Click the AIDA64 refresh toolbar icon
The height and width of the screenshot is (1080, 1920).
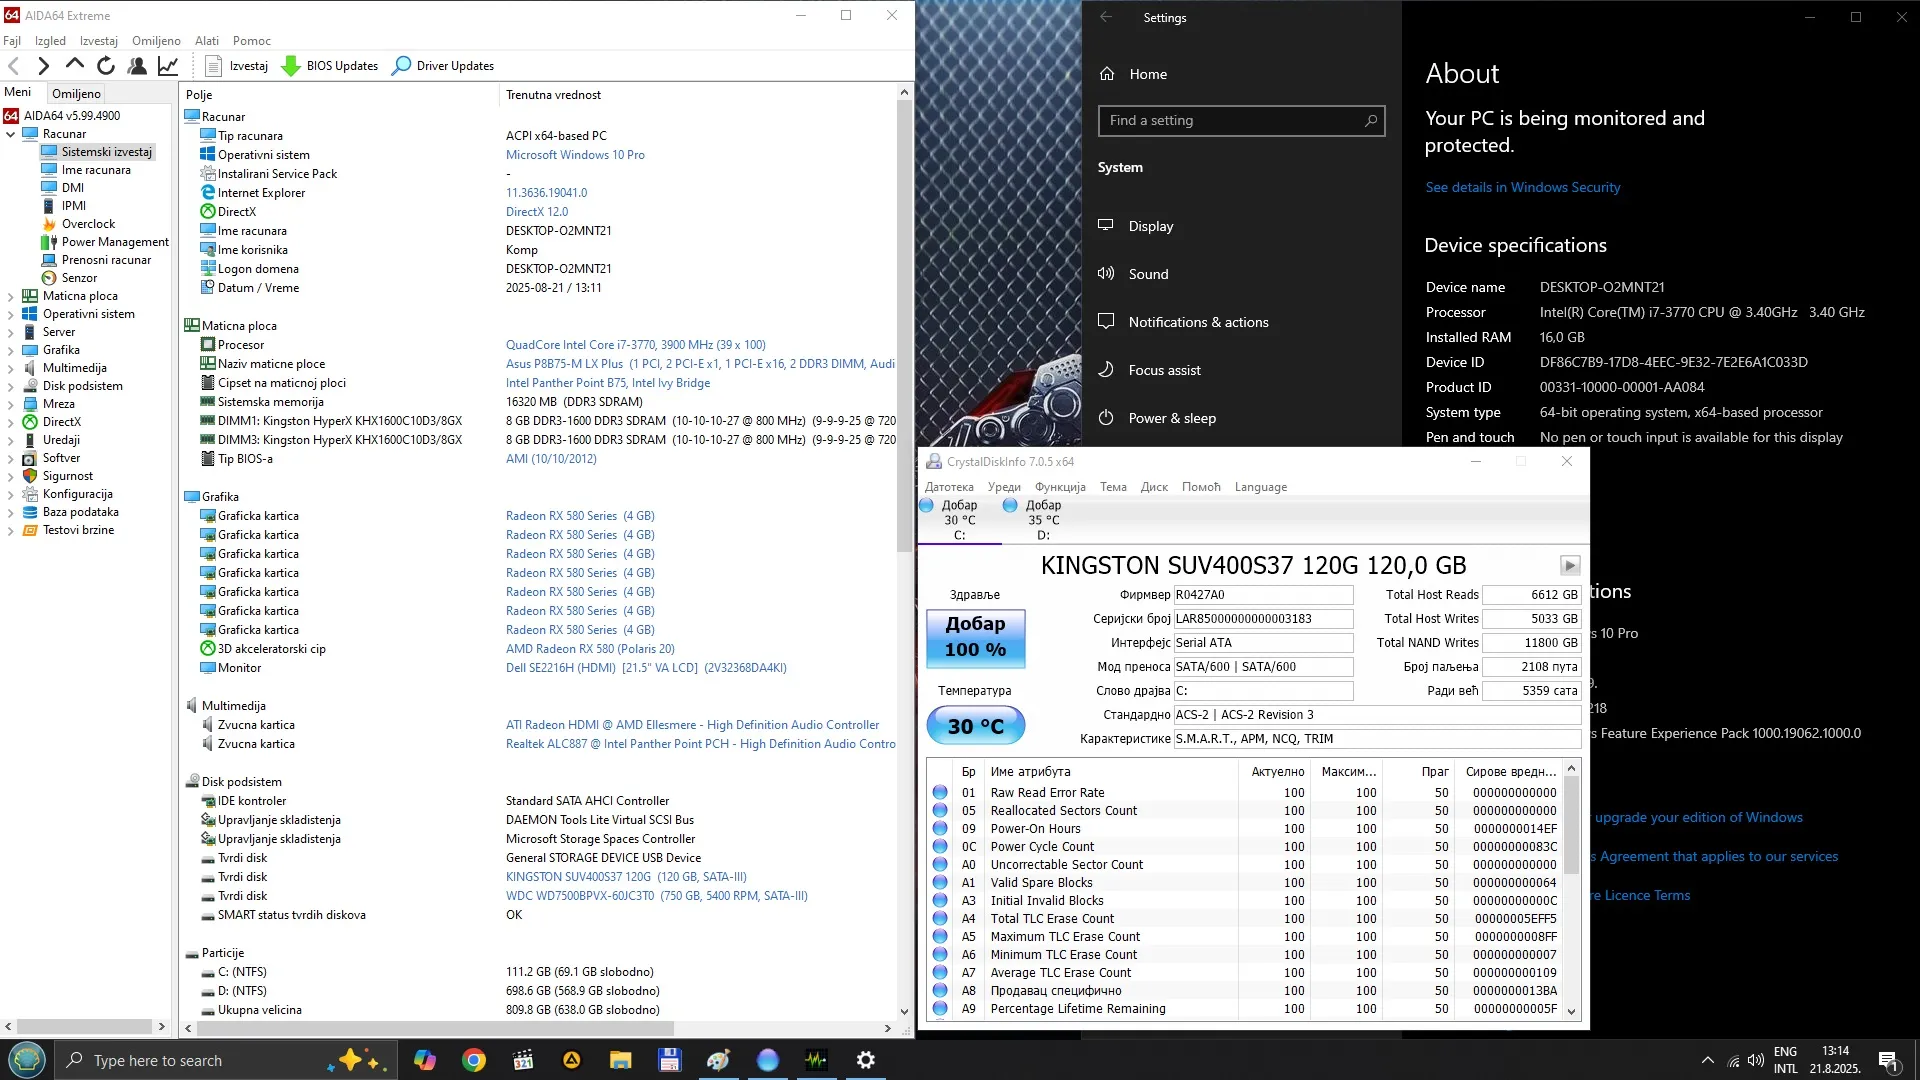(x=106, y=66)
